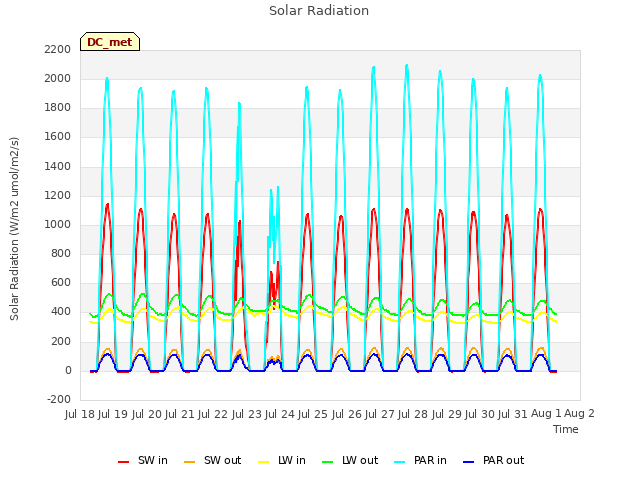Click the Jul 20 x-axis tick label
Image resolution: width=640 pixels, height=480 pixels.
pos(147,414)
